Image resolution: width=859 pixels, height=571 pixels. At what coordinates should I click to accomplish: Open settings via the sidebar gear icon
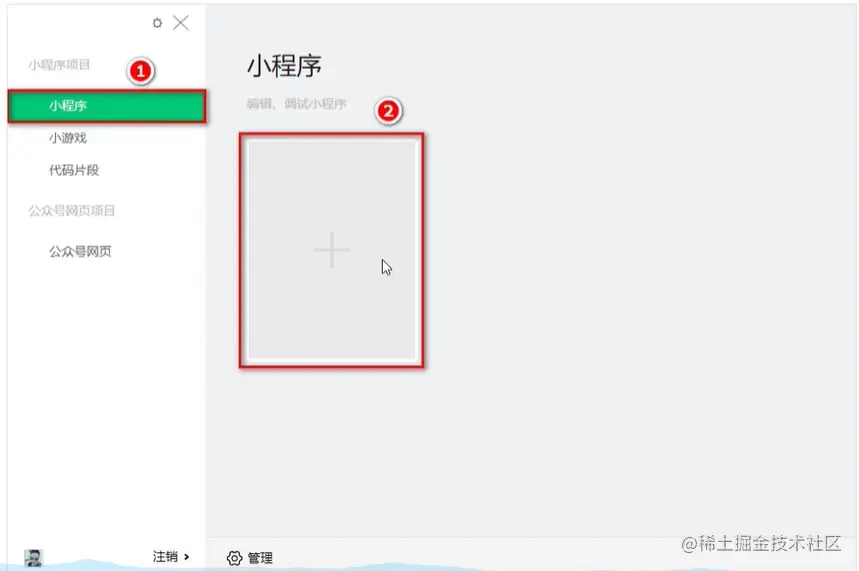coord(157,23)
